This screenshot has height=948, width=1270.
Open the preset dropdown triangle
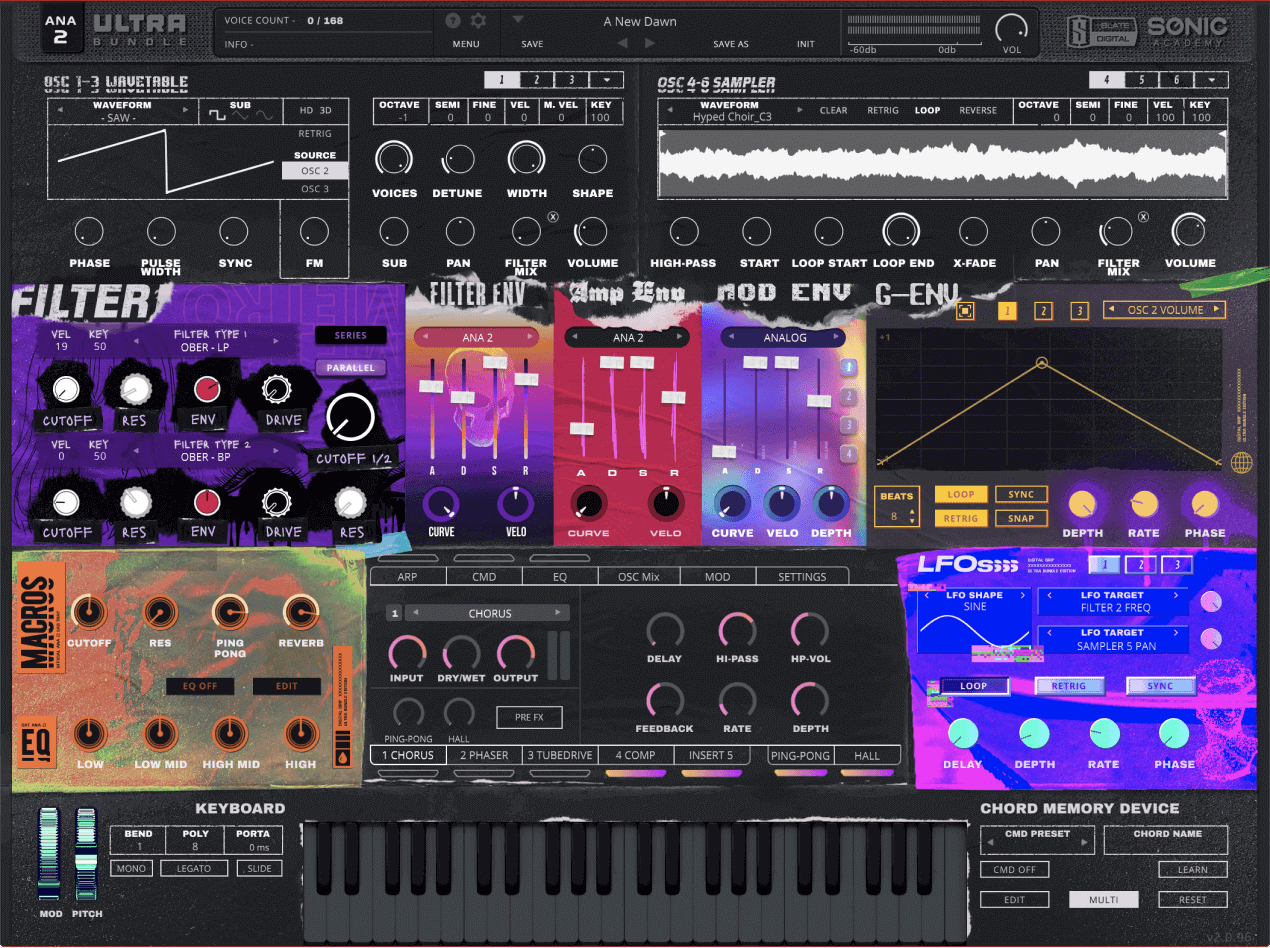tap(518, 19)
